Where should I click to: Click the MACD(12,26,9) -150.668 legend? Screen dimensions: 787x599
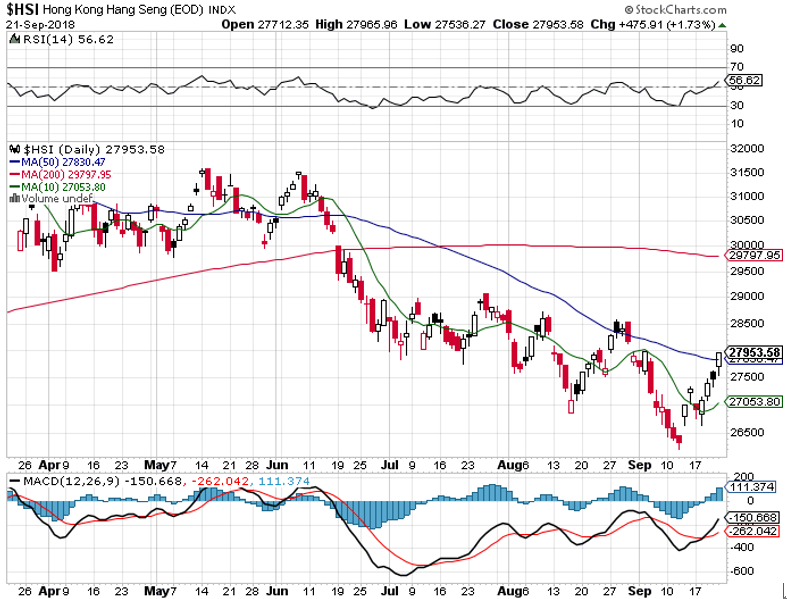pyautogui.click(x=95, y=482)
